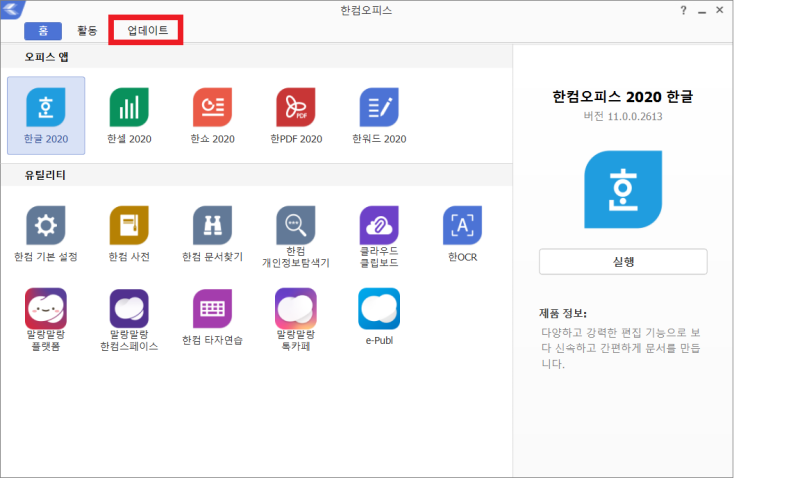The image size is (800, 478).
Task: Open the 한워드 2020 app
Action: click(379, 107)
